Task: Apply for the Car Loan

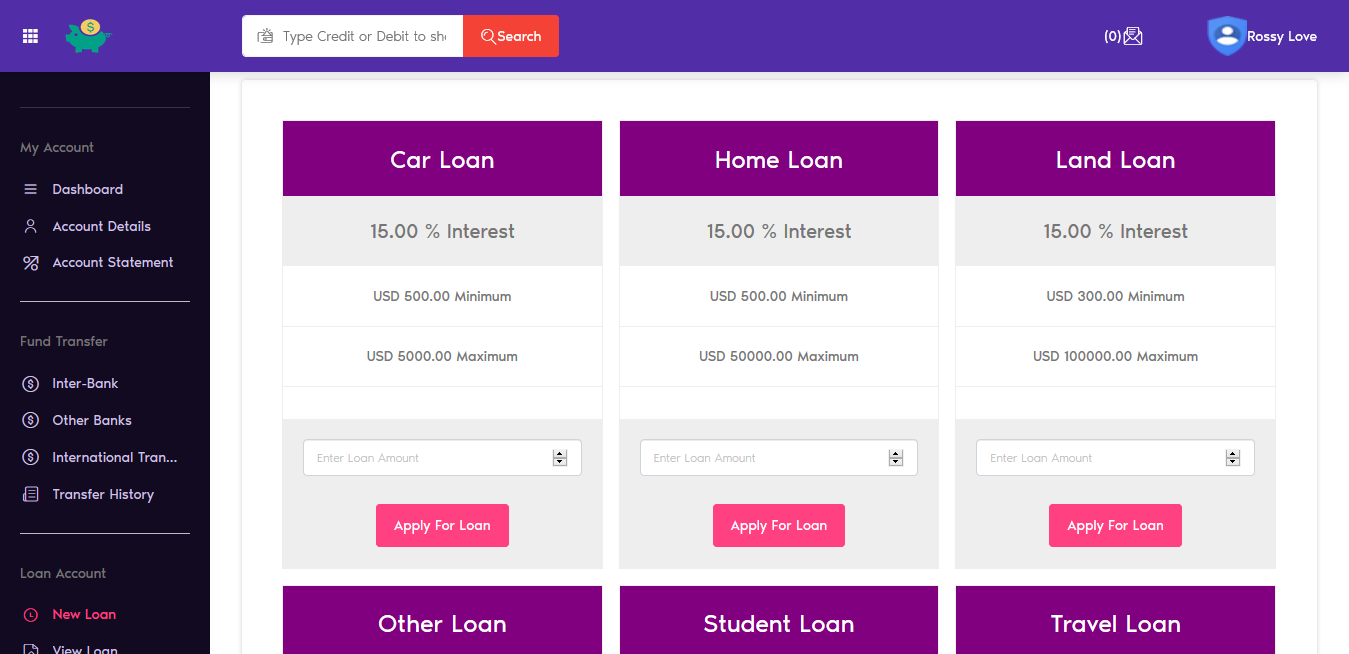Action: pyautogui.click(x=442, y=526)
